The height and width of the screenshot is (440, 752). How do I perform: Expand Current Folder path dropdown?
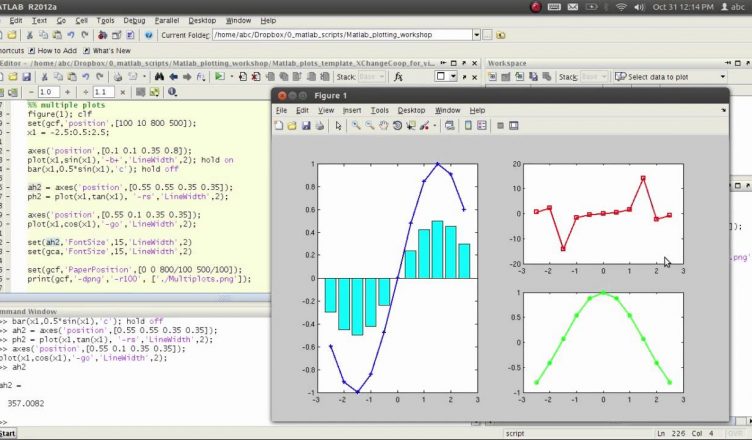coord(476,35)
